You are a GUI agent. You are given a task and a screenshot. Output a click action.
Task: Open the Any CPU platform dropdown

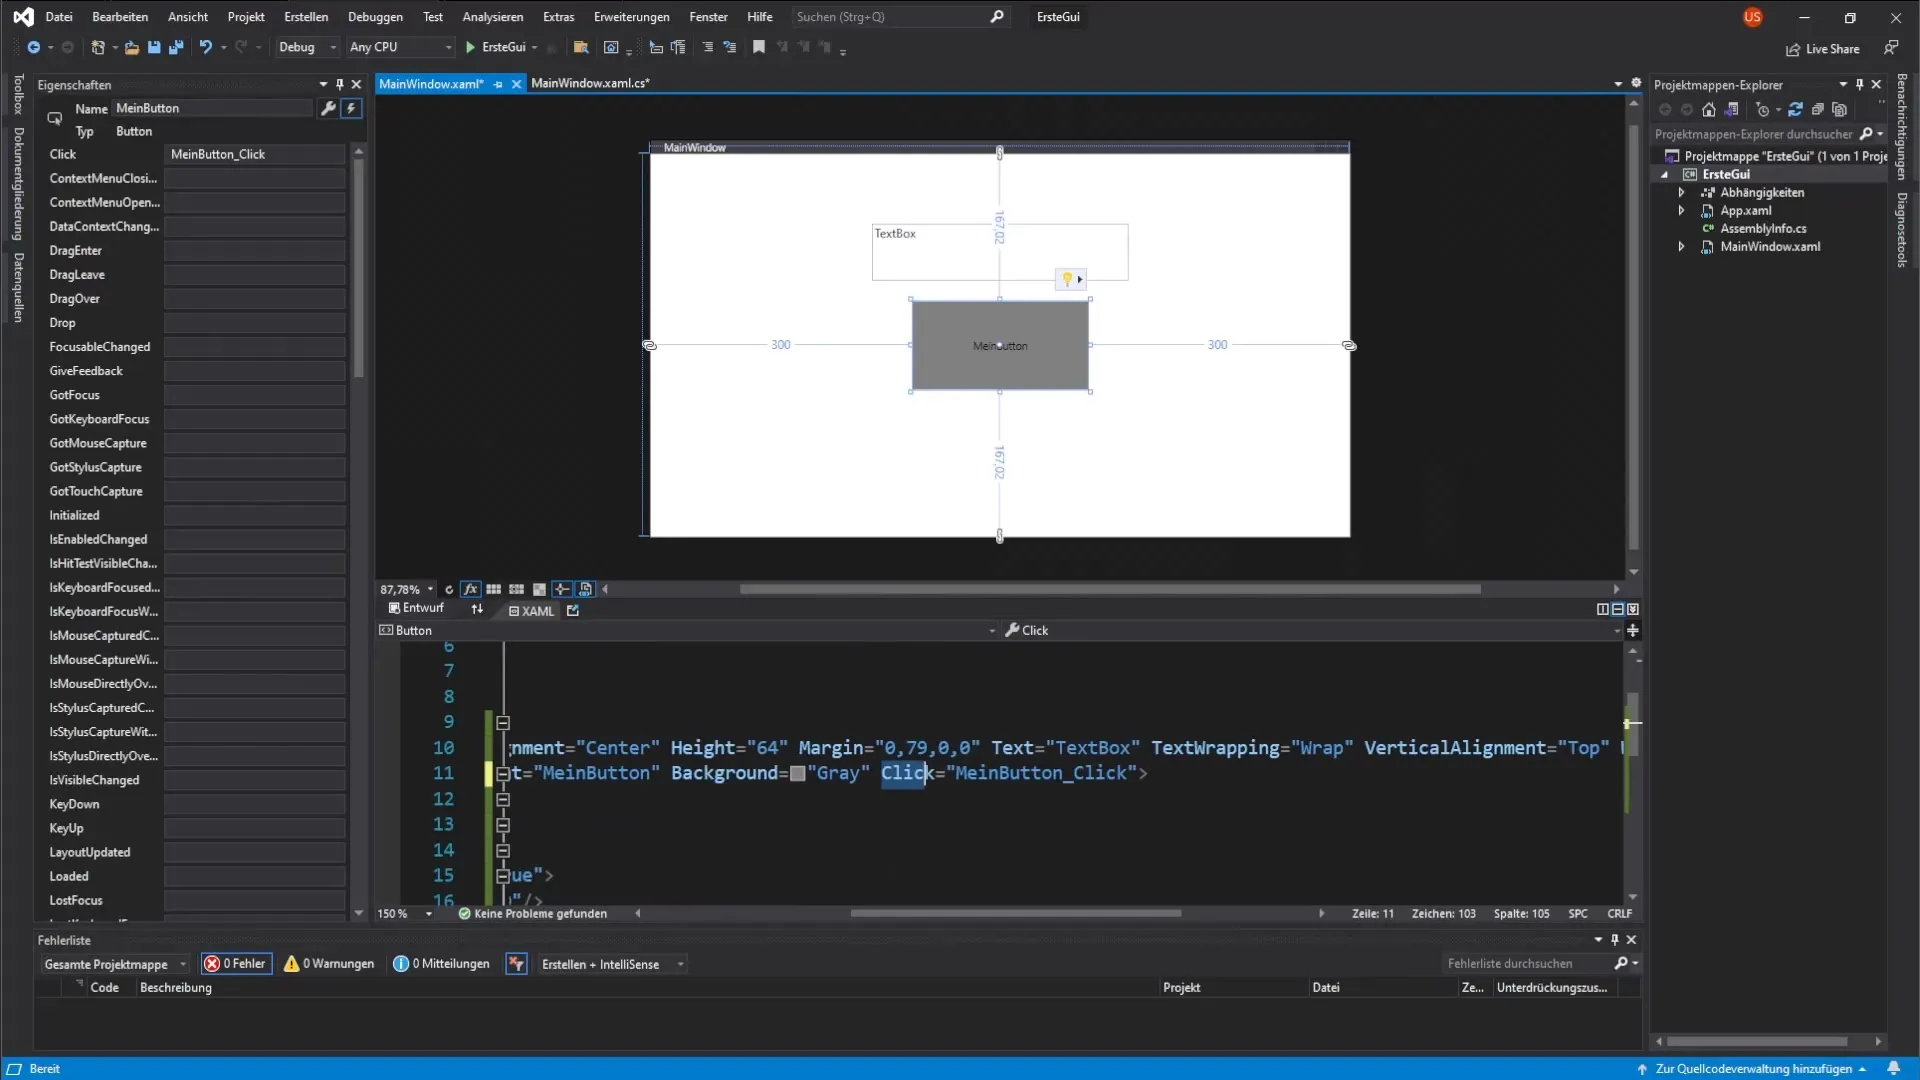tap(400, 47)
